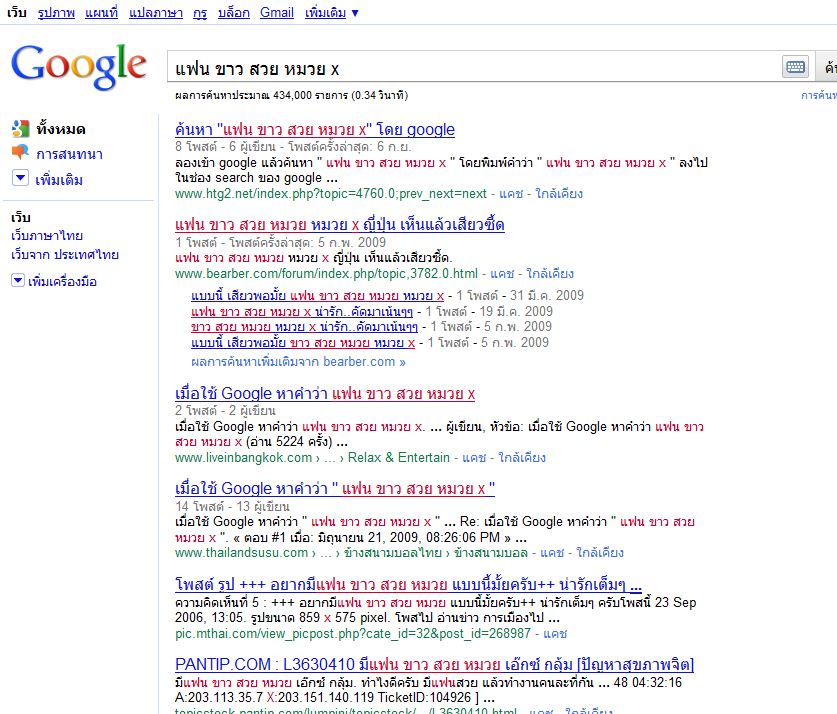
Task: Click the Google logo
Action: [x=78, y=66]
